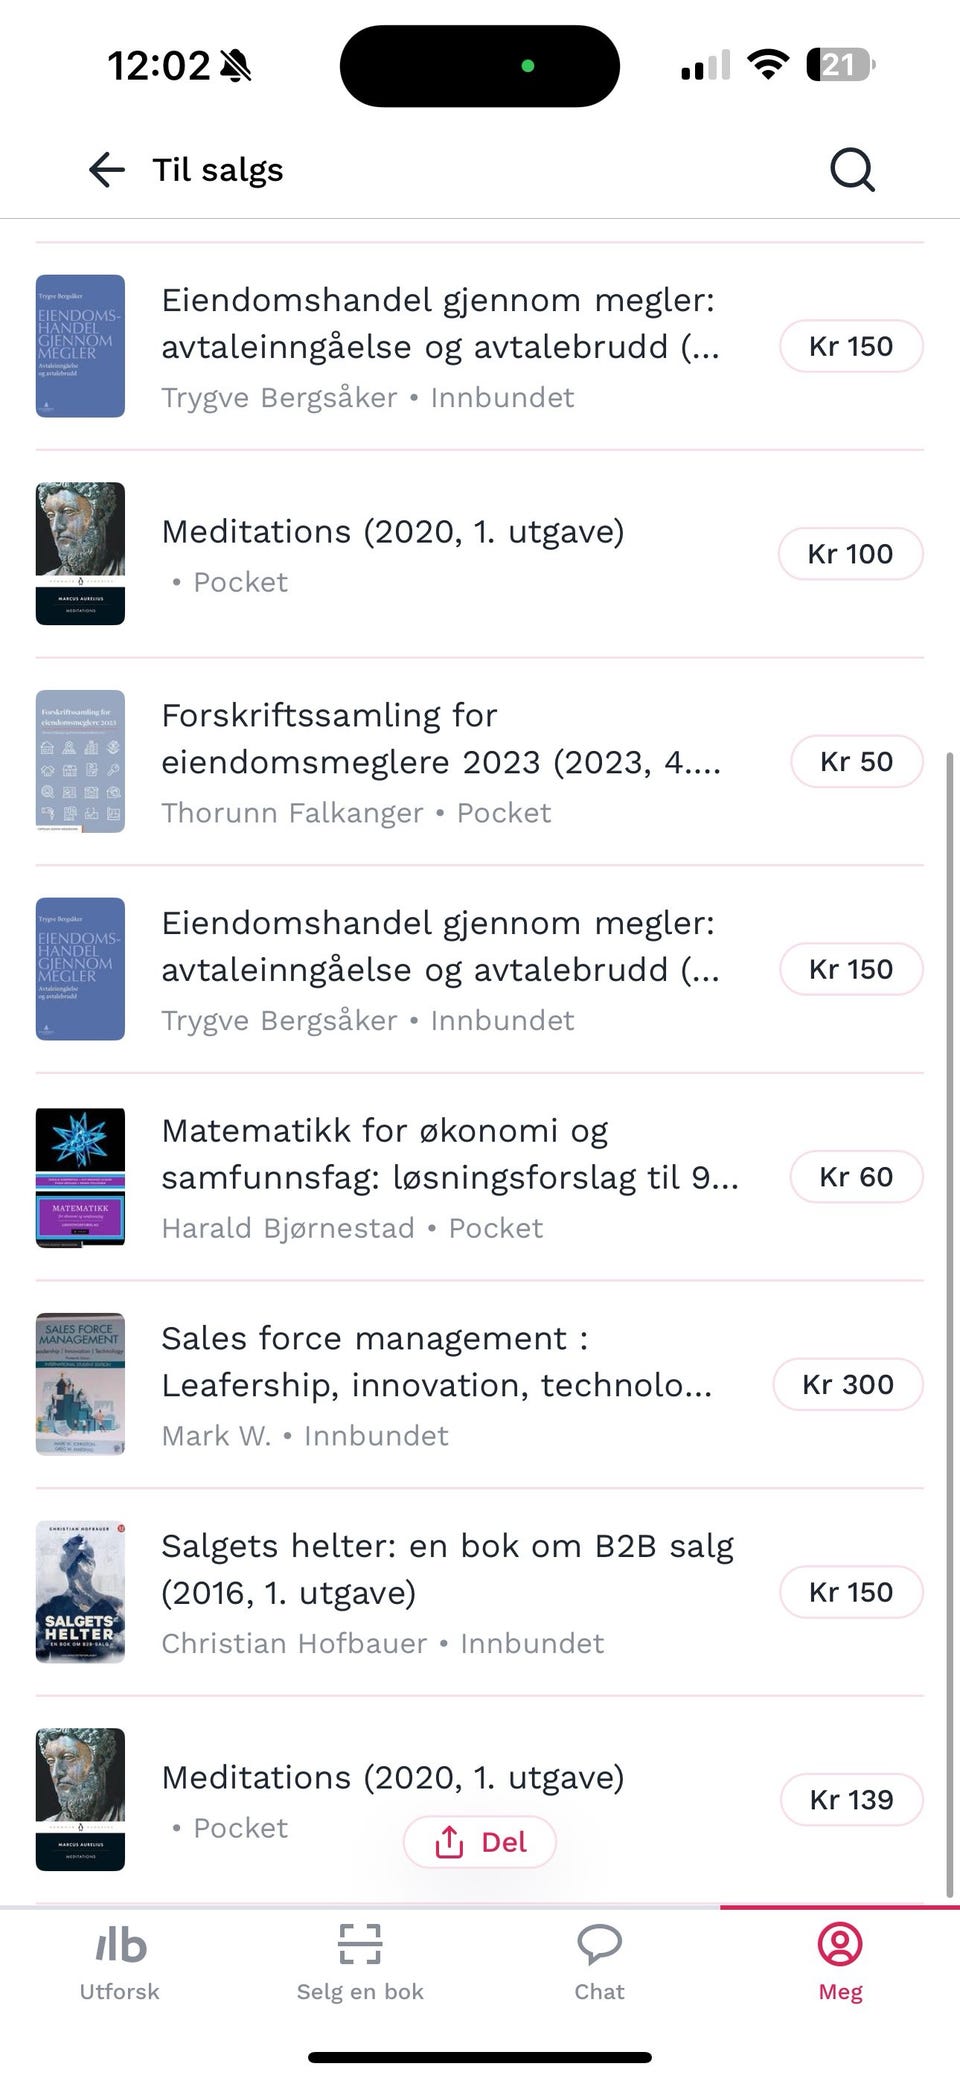Tap the Kr 100 price for Meditations

(x=851, y=554)
